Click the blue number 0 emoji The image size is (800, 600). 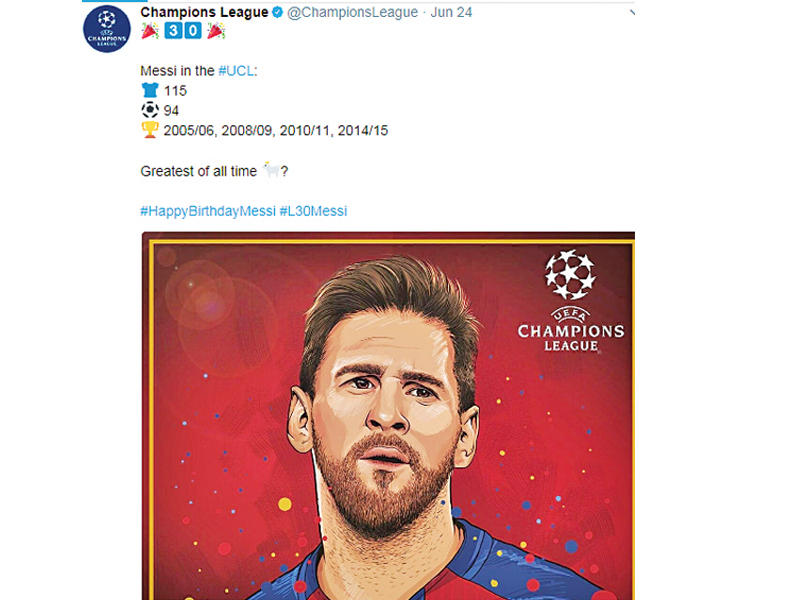click(193, 31)
